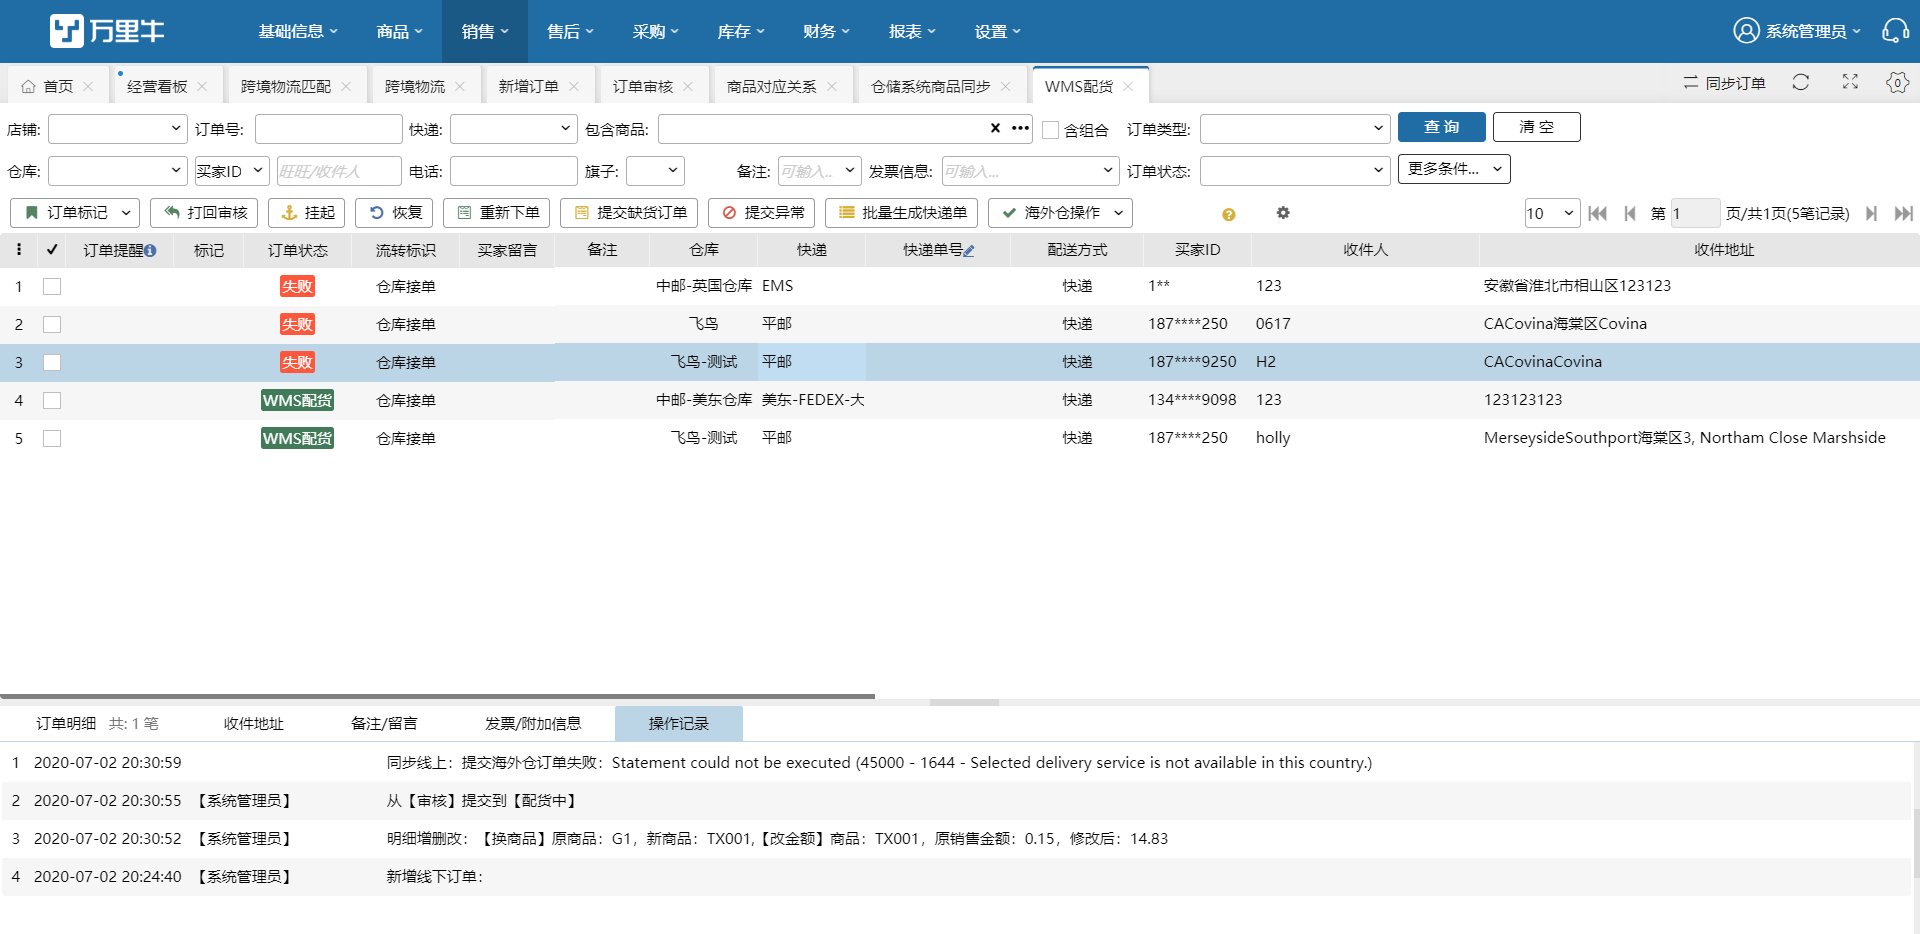This screenshot has height=934, width=1920.
Task: Close the 订单审核 tab
Action: click(x=688, y=87)
